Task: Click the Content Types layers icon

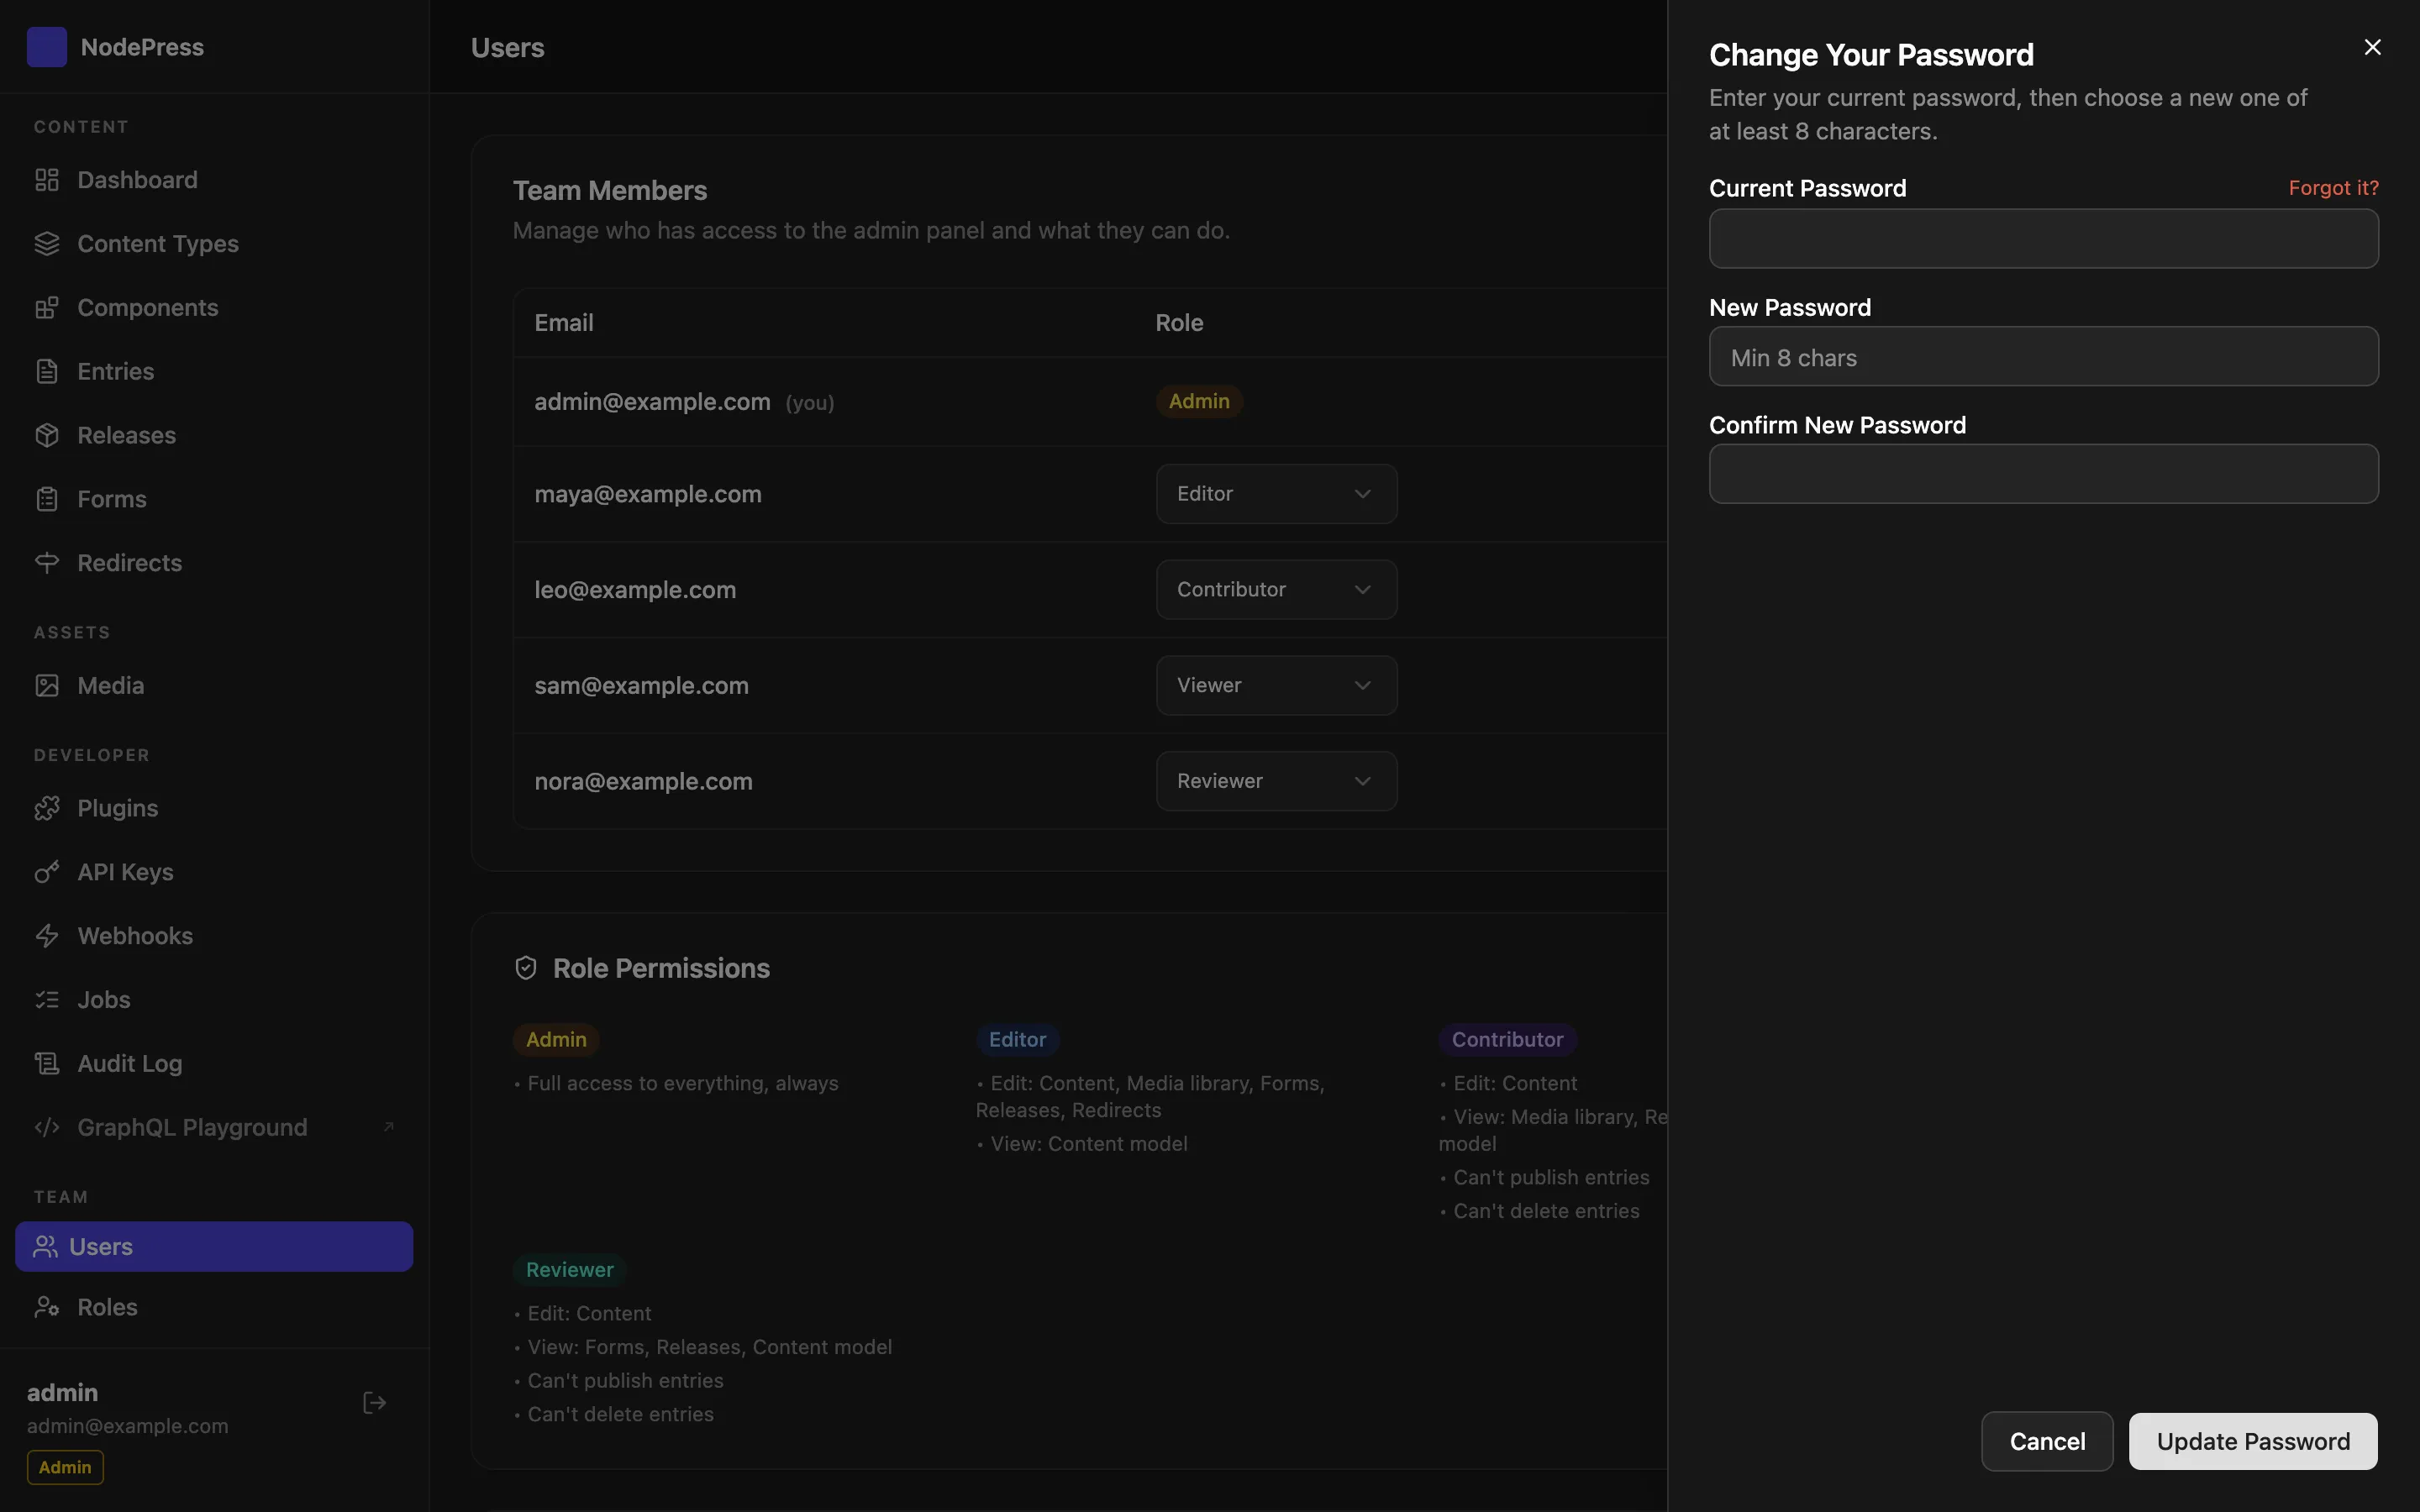Action: (x=47, y=244)
